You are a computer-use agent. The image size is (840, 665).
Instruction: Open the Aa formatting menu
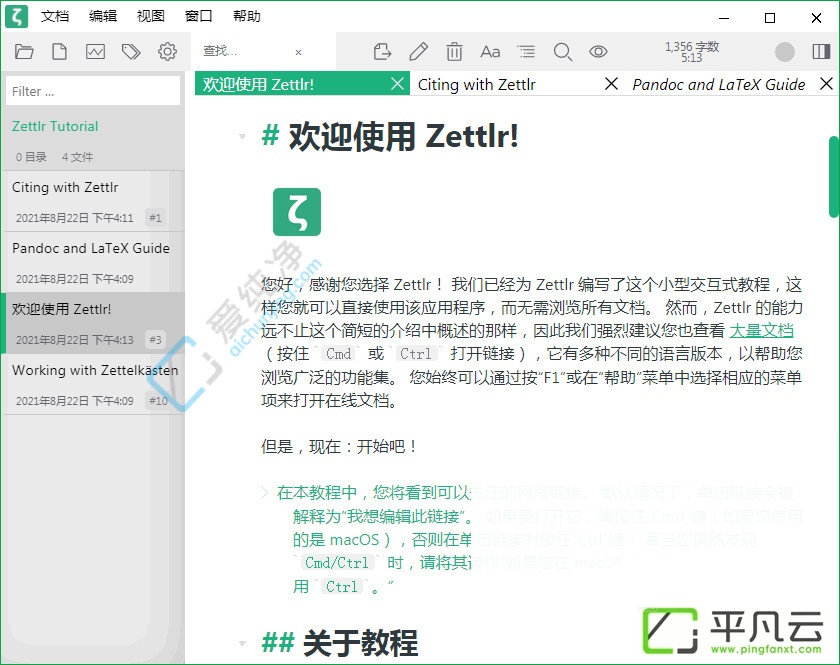click(490, 52)
